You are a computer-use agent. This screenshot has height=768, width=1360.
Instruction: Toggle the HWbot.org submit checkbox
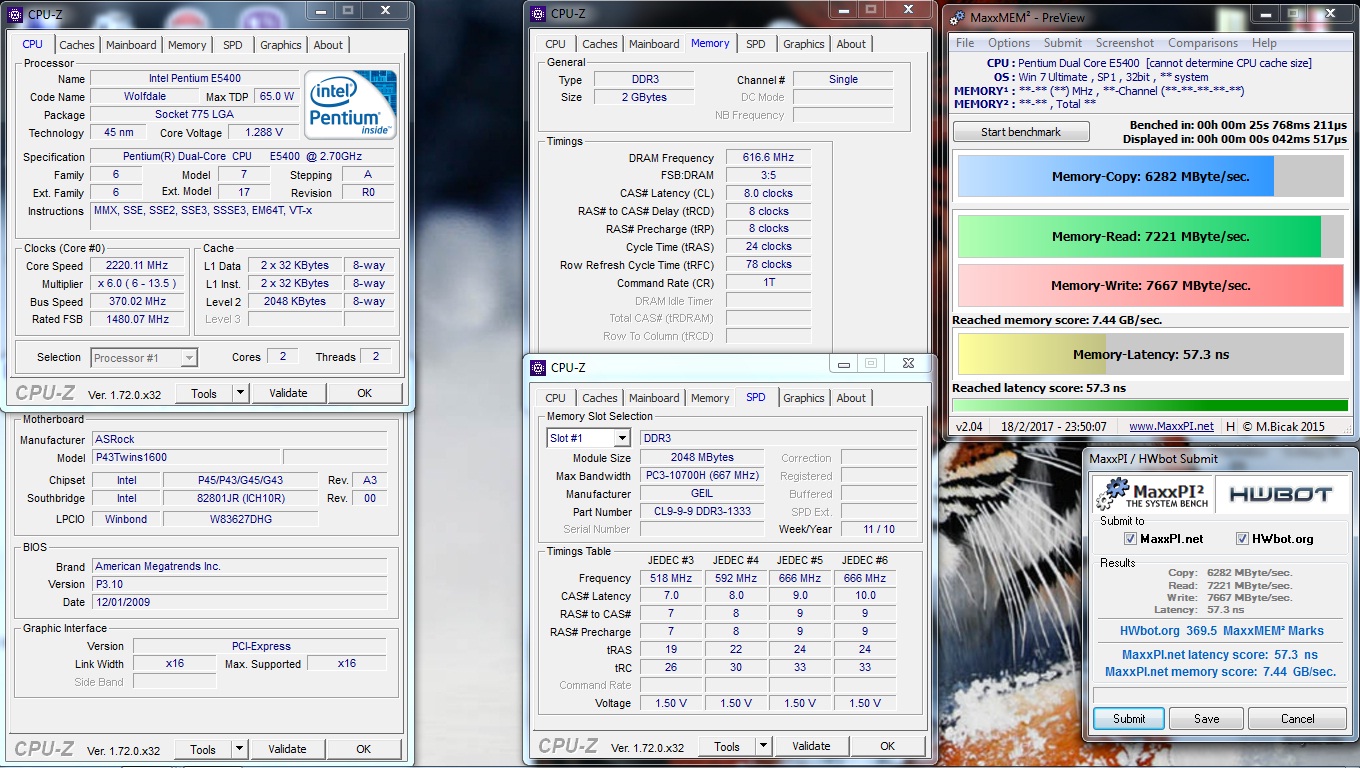pyautogui.click(x=1243, y=539)
